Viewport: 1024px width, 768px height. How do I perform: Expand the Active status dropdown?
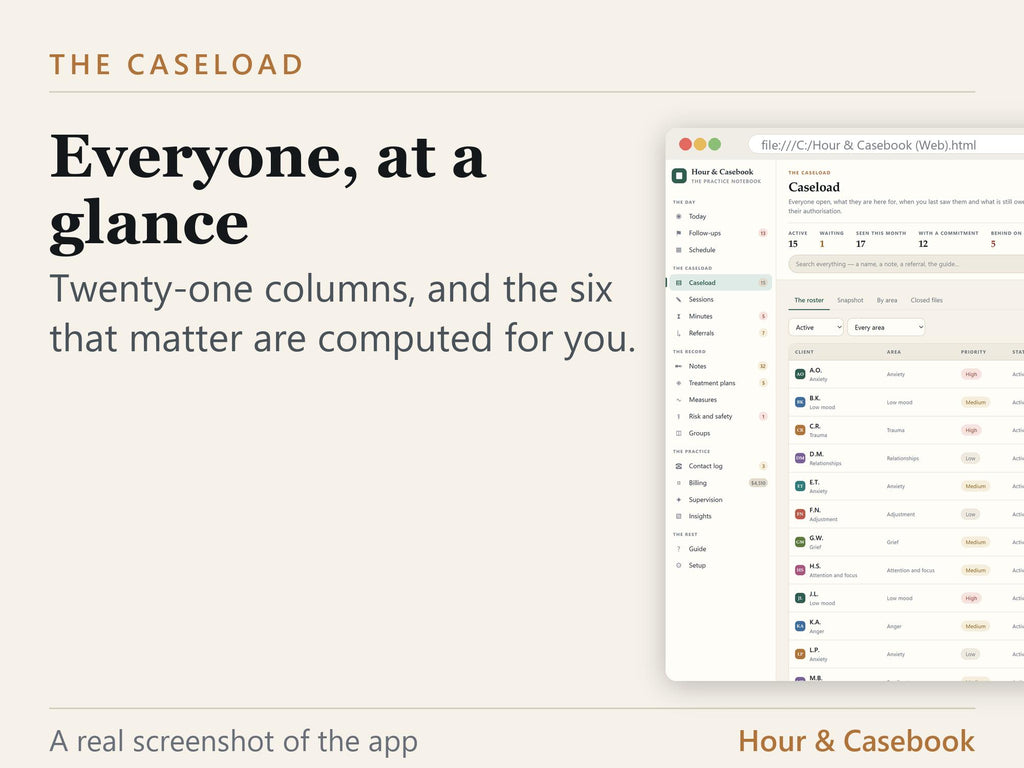(816, 327)
